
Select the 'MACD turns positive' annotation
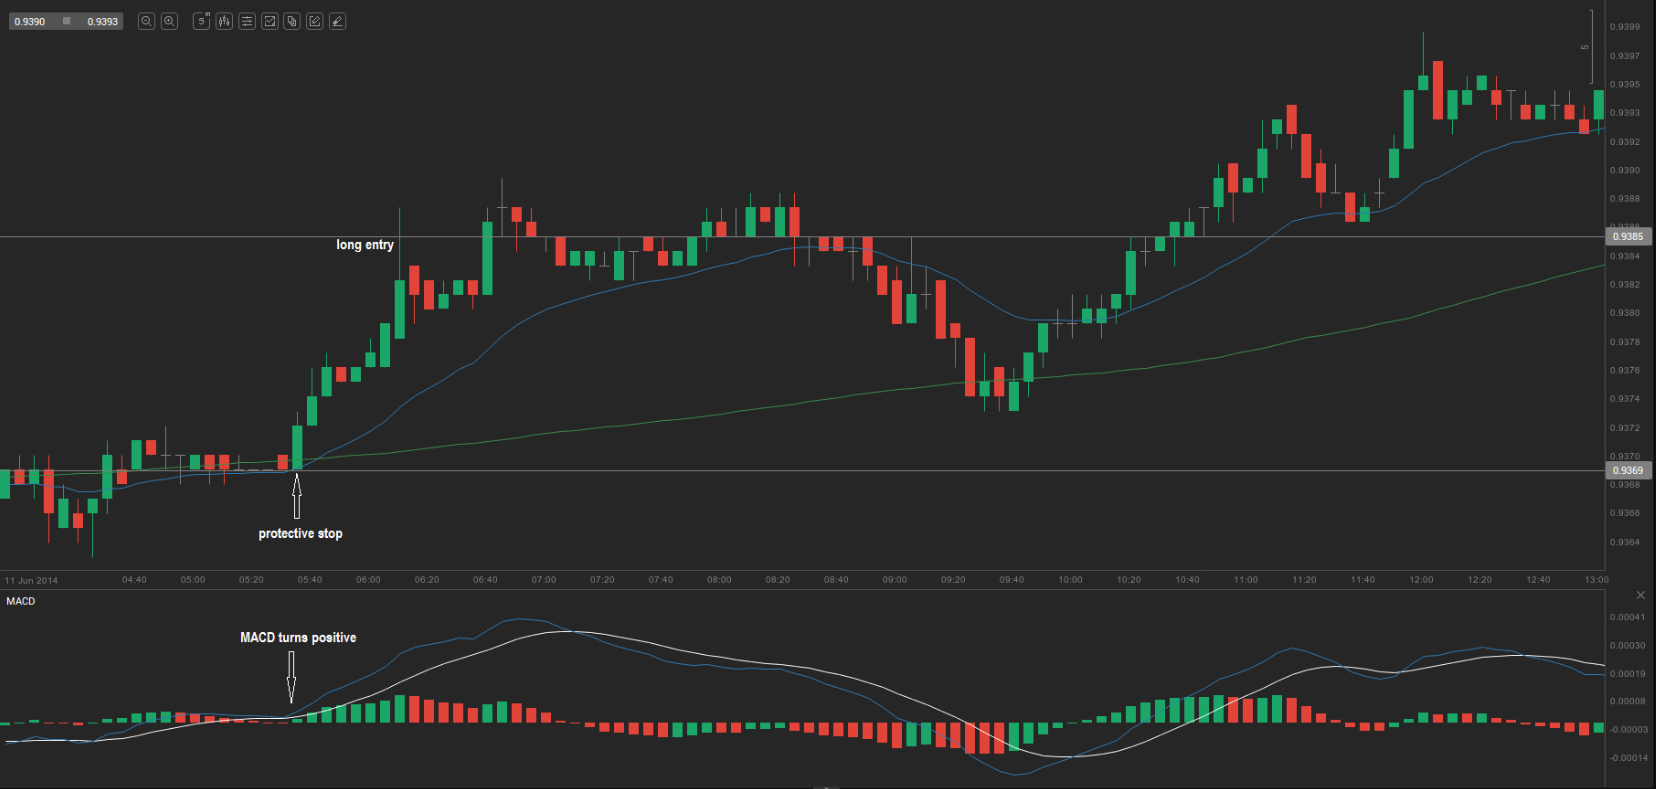(x=298, y=638)
